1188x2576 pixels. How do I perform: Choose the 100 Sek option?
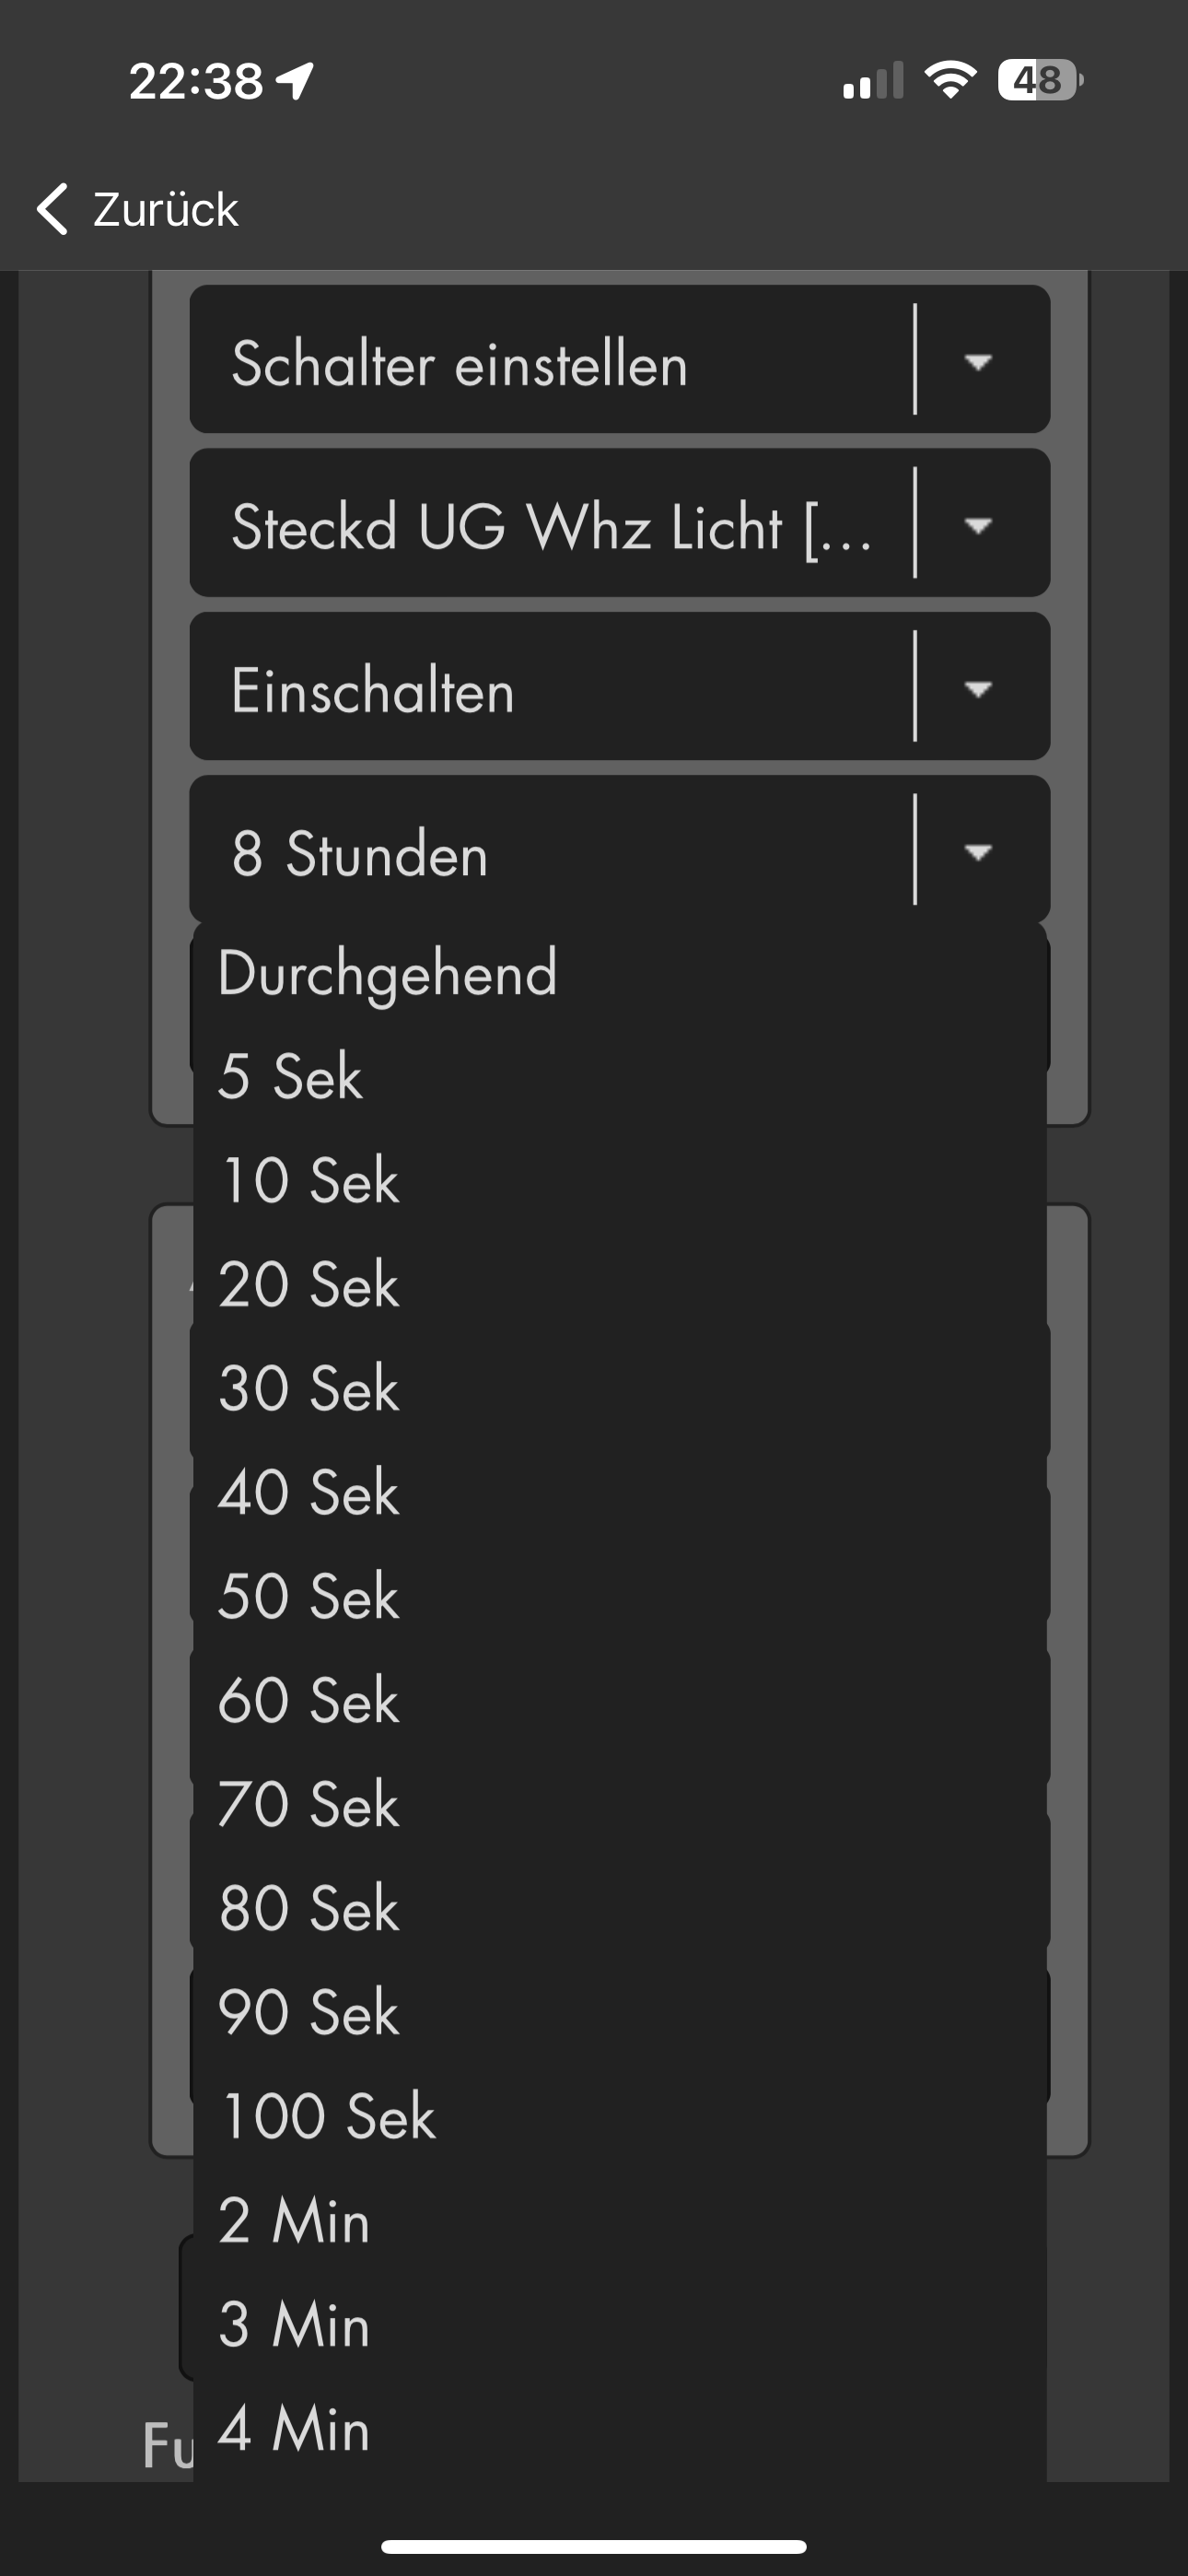point(327,2117)
